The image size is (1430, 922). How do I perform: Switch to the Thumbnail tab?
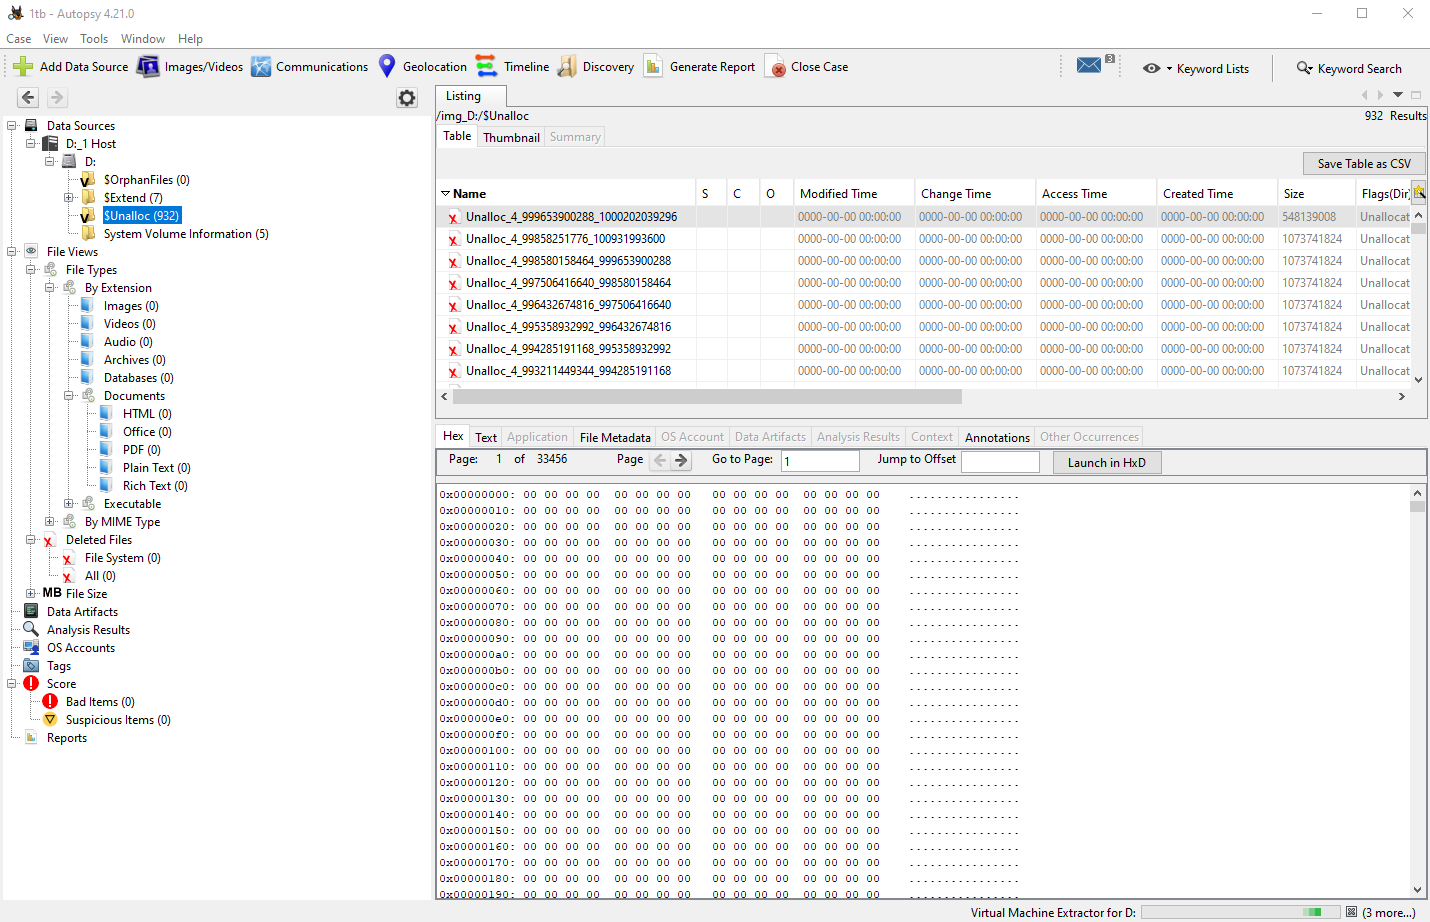511,137
